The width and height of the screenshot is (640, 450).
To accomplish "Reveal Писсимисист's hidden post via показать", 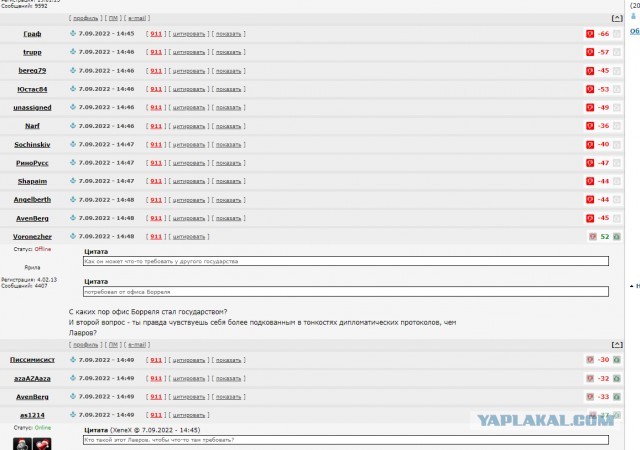I will 229,360.
